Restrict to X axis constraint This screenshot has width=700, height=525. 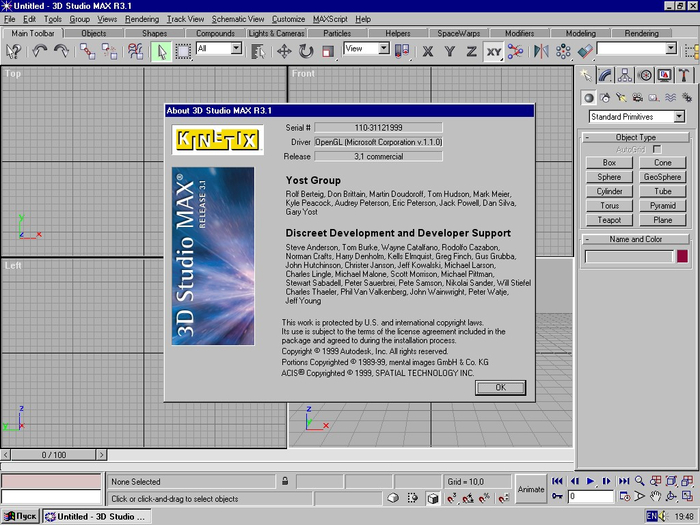point(428,50)
